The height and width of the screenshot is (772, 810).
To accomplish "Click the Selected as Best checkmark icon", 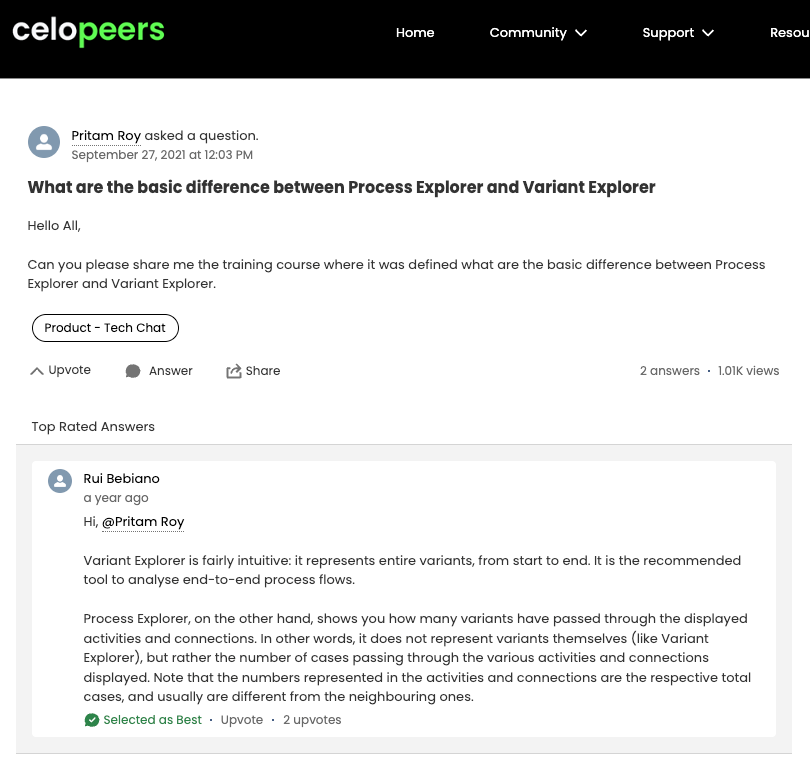I will pos(91,719).
